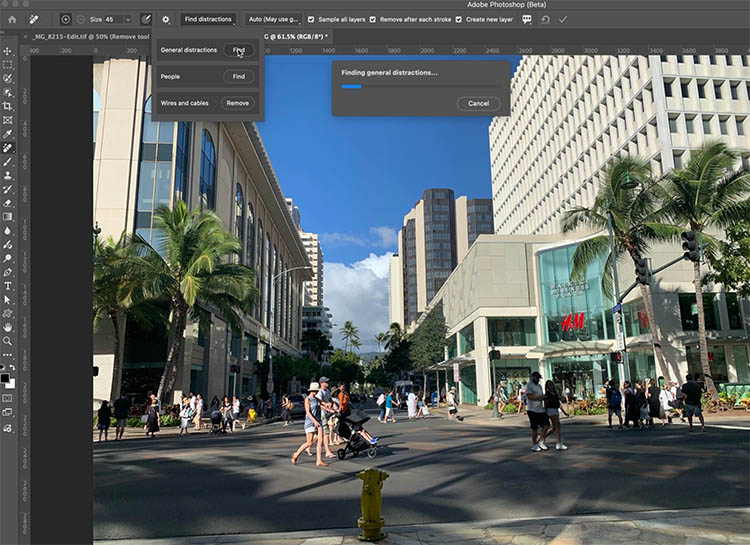Viewport: 750px width, 545px height.
Task: Select the Path Selection tool
Action: (x=7, y=300)
